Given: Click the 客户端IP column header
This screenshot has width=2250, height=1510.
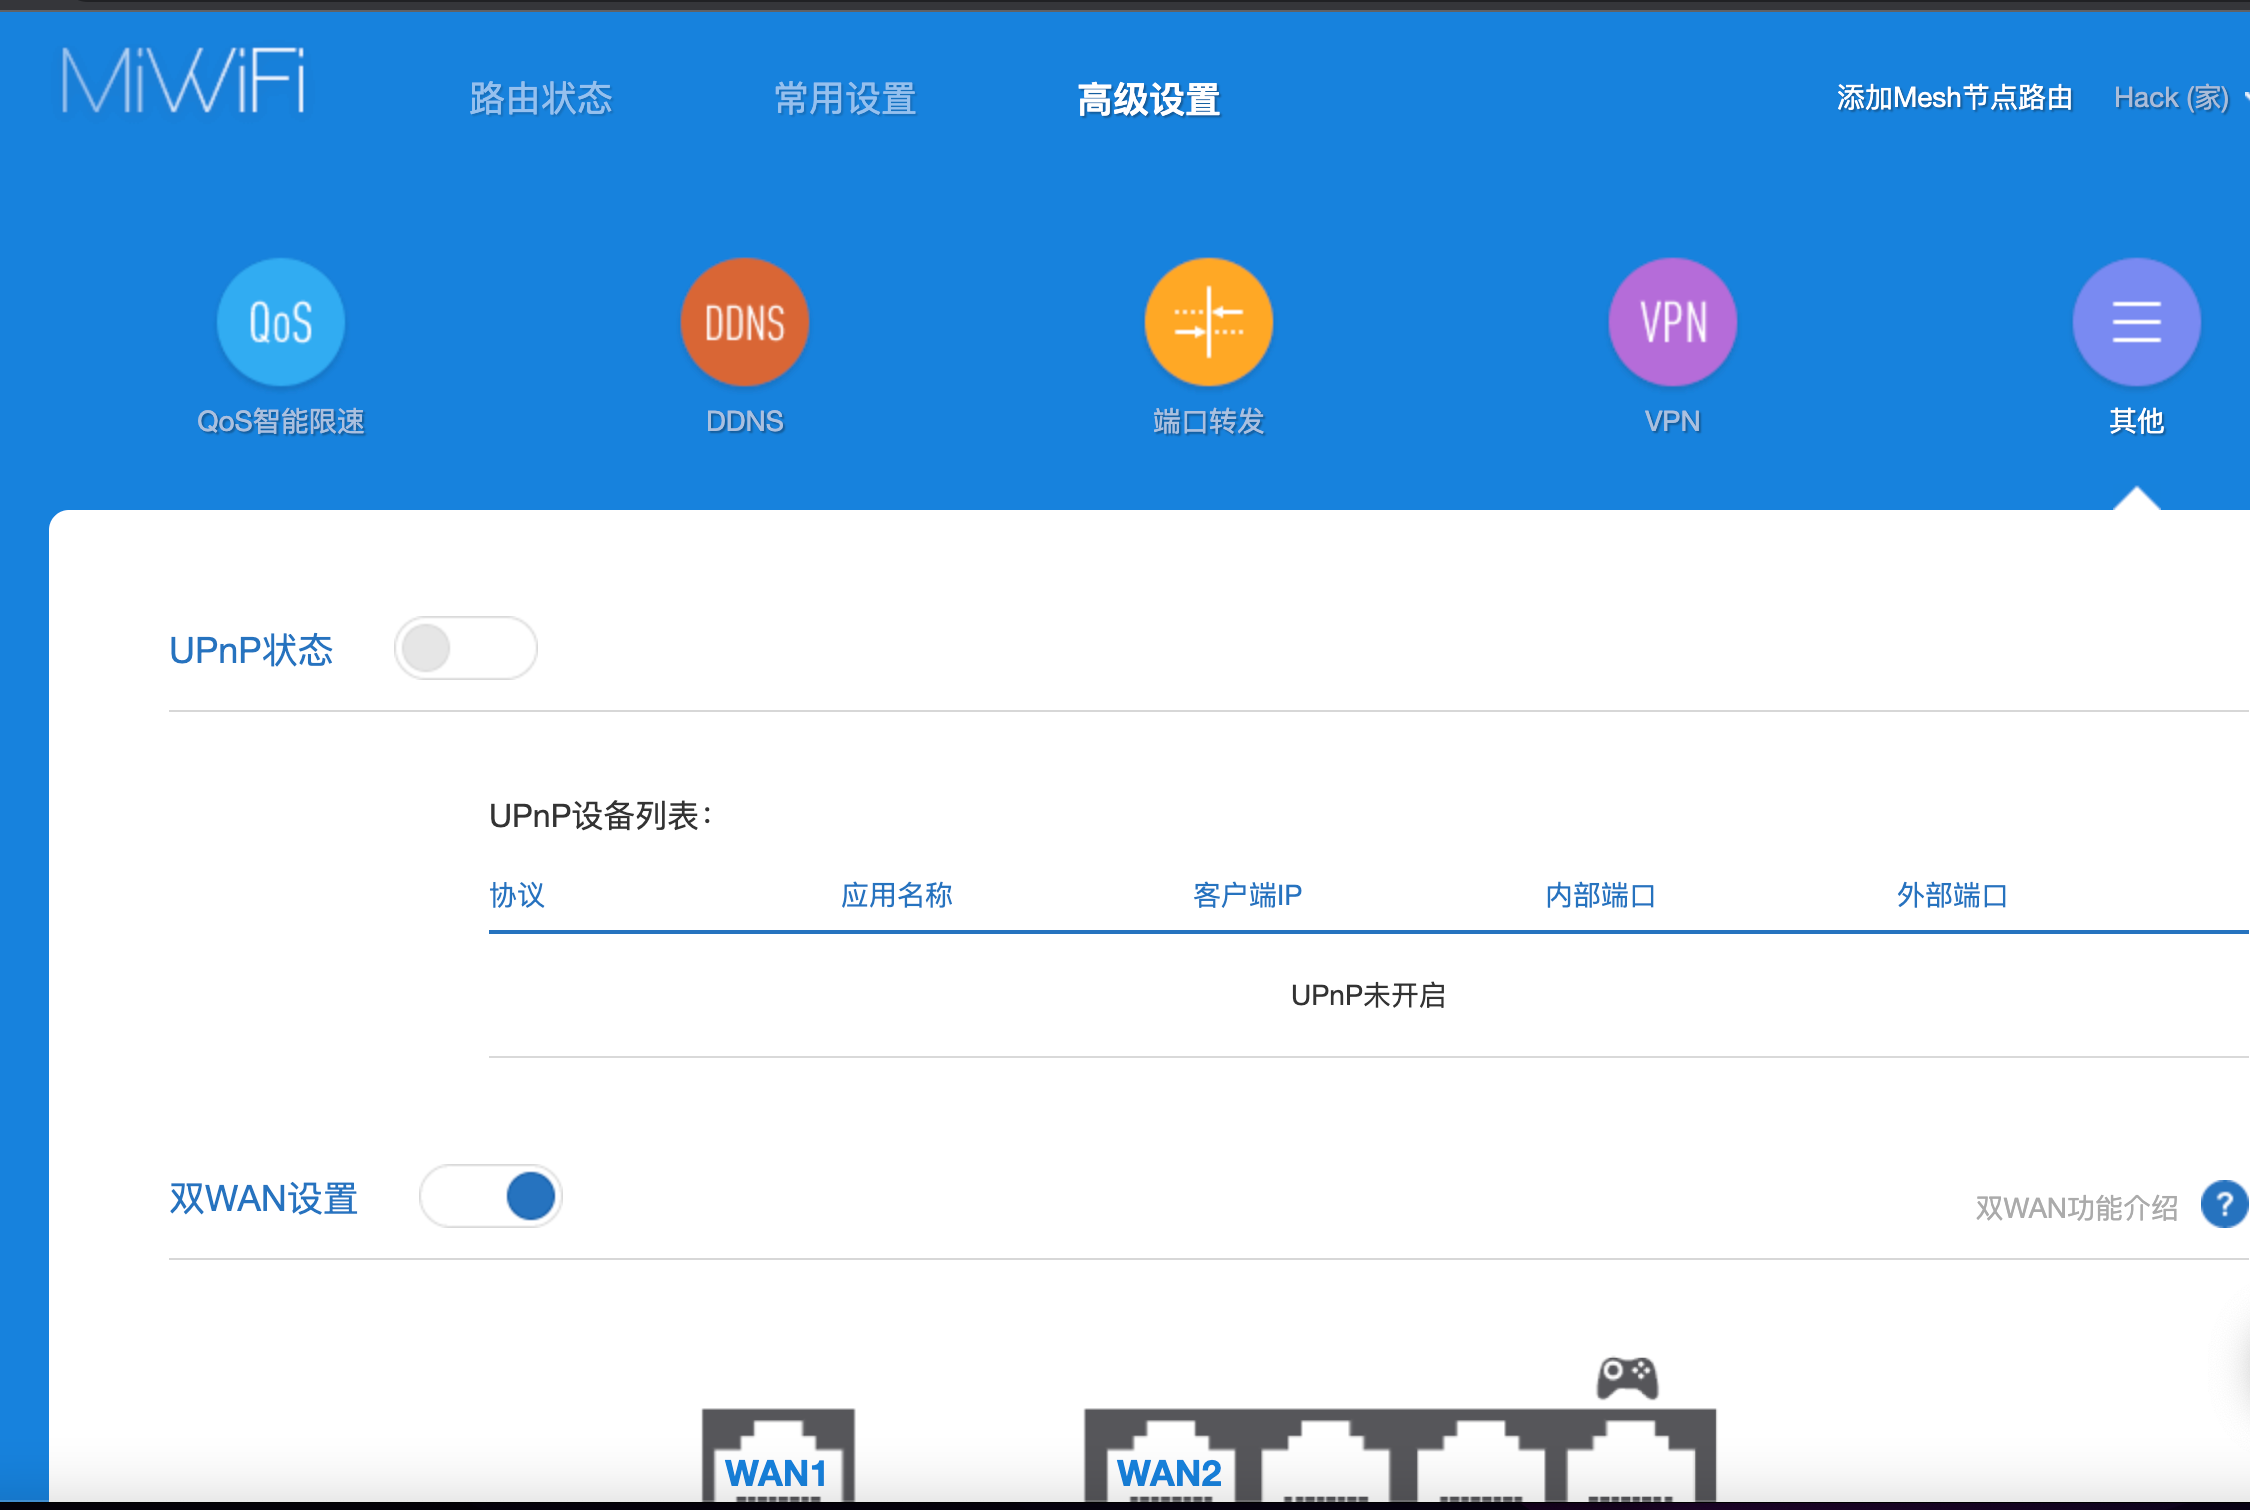Looking at the screenshot, I should 1247,895.
